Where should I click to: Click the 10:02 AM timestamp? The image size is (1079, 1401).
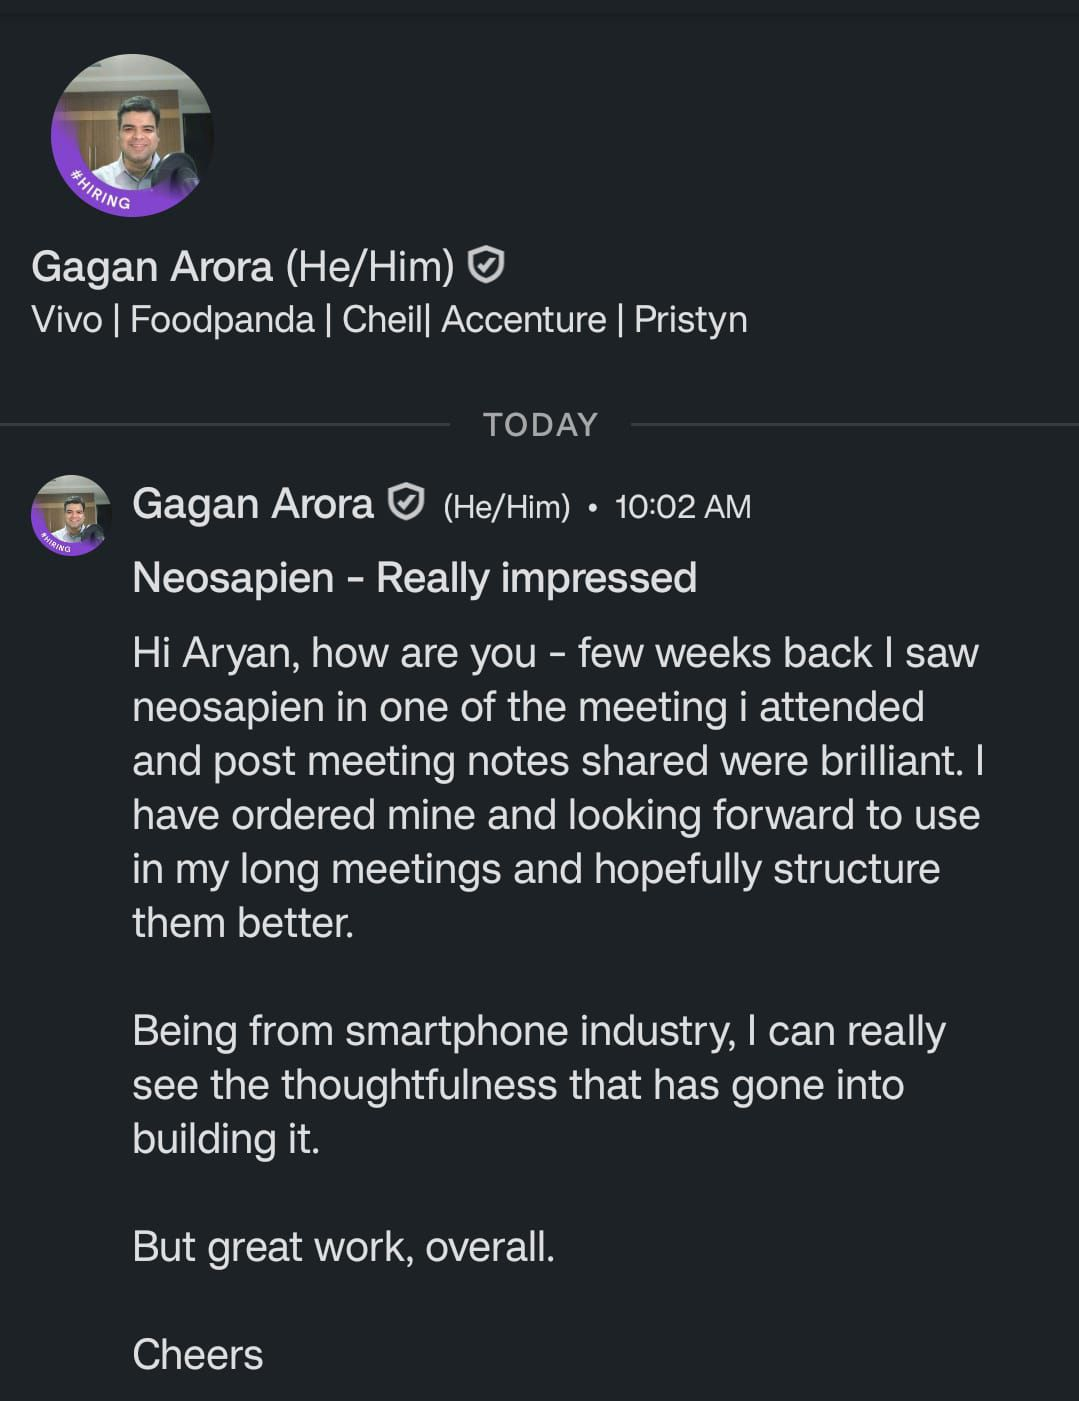coord(683,507)
